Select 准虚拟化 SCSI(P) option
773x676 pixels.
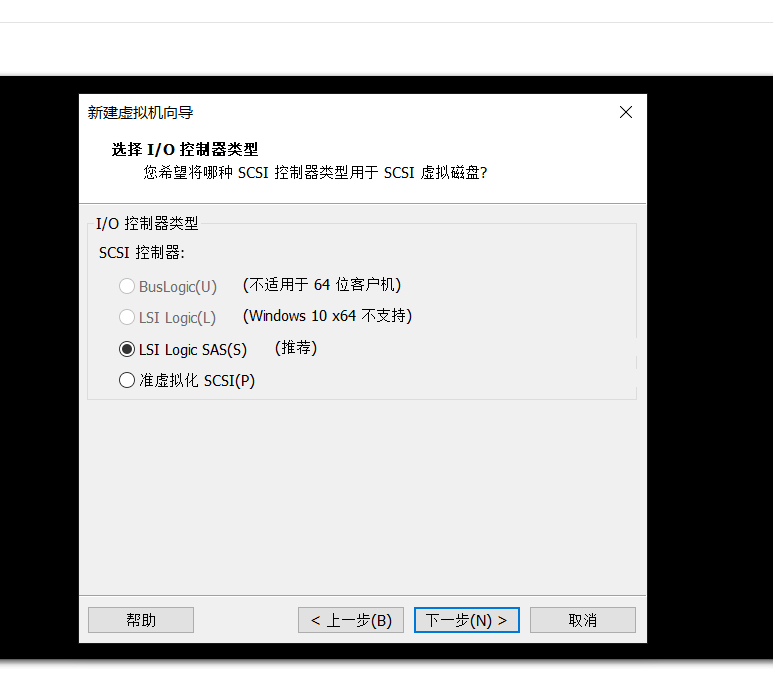click(x=187, y=381)
